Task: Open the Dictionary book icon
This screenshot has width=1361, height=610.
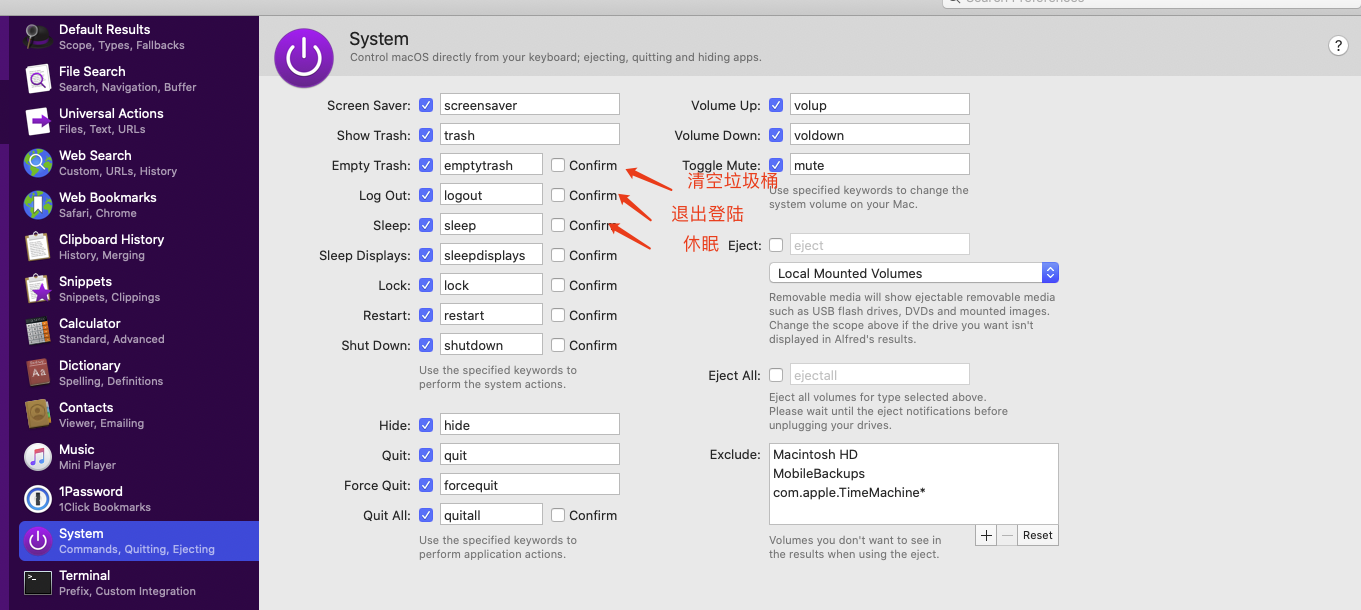Action: click(x=38, y=373)
